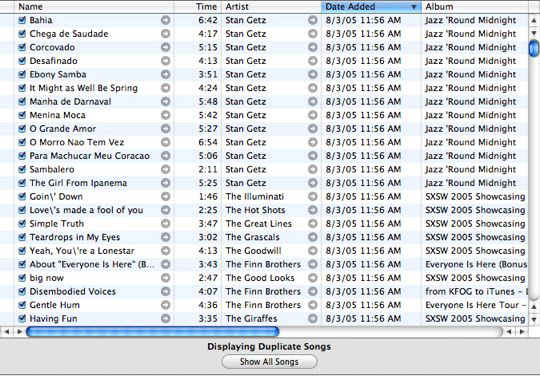Click the artist arrow in the O Morro Nao Tem Vez row
Screen dimensions: 540x376
tap(313, 142)
